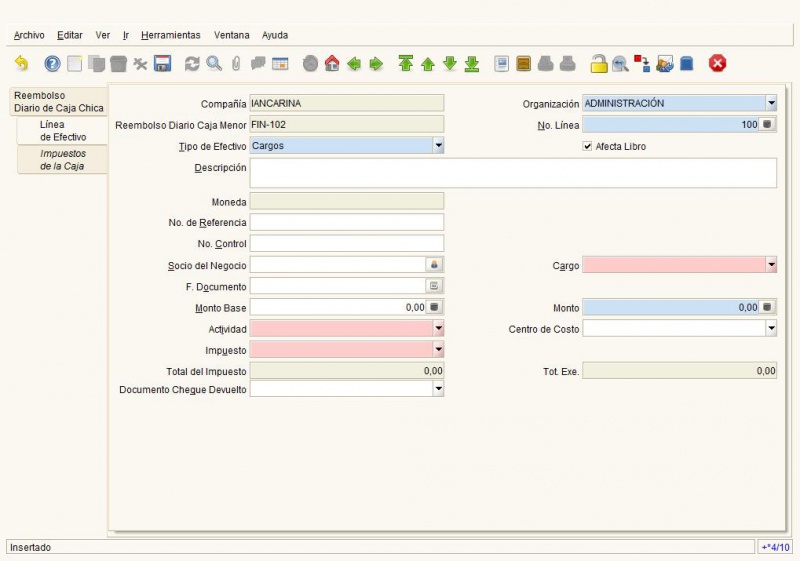800x561 pixels.
Task: Open the Ayuda menu
Action: (275, 35)
